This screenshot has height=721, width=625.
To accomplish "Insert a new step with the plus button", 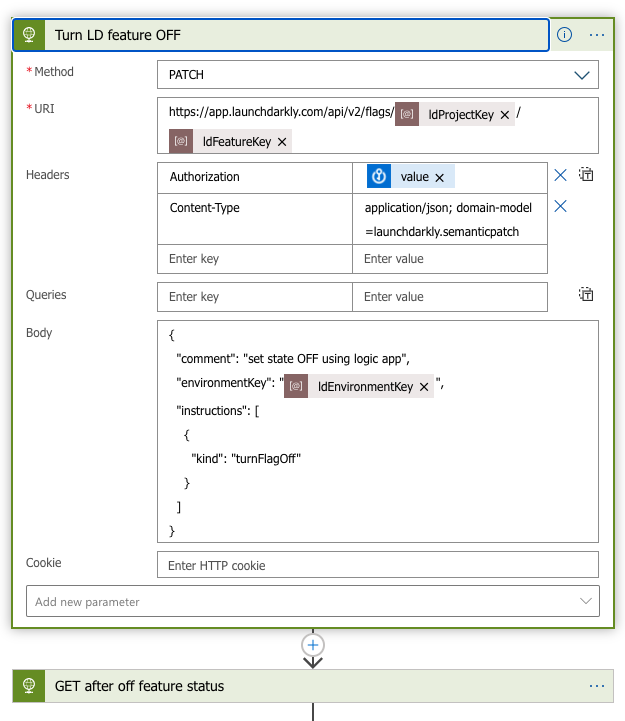I will (313, 645).
